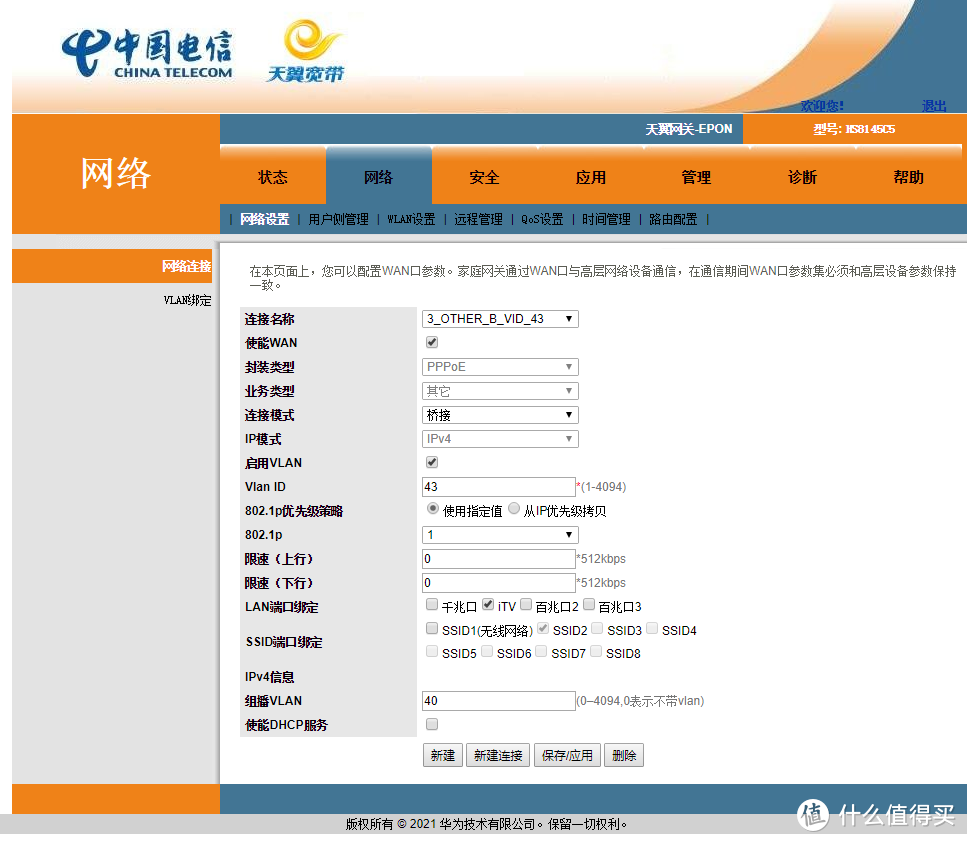Open the 连接名称 dropdown

(499, 318)
